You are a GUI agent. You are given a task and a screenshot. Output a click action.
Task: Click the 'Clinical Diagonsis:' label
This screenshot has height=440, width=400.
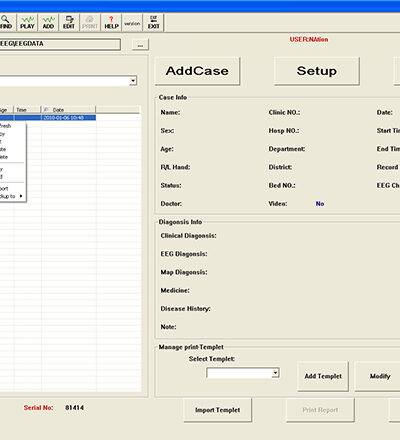188,236
